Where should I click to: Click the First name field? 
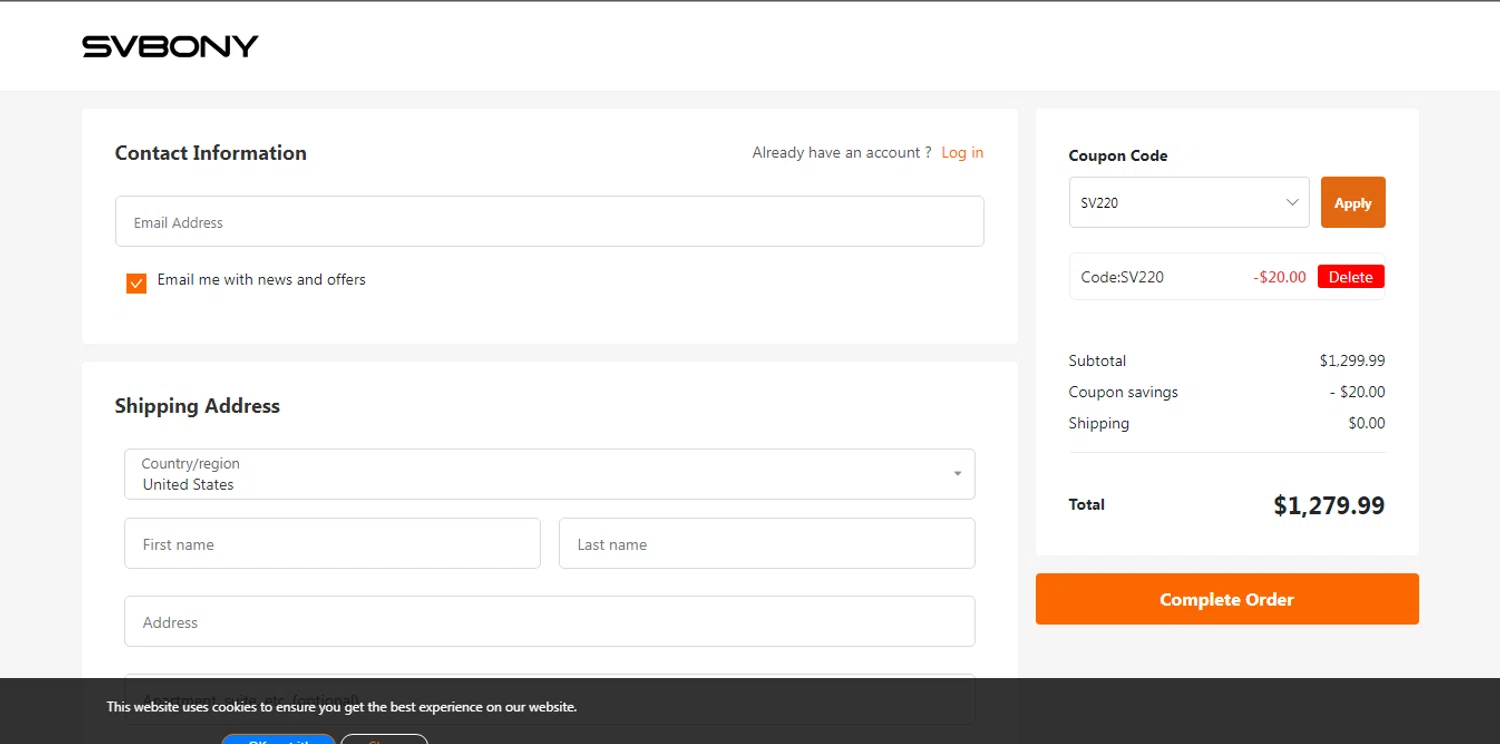pyautogui.click(x=332, y=543)
